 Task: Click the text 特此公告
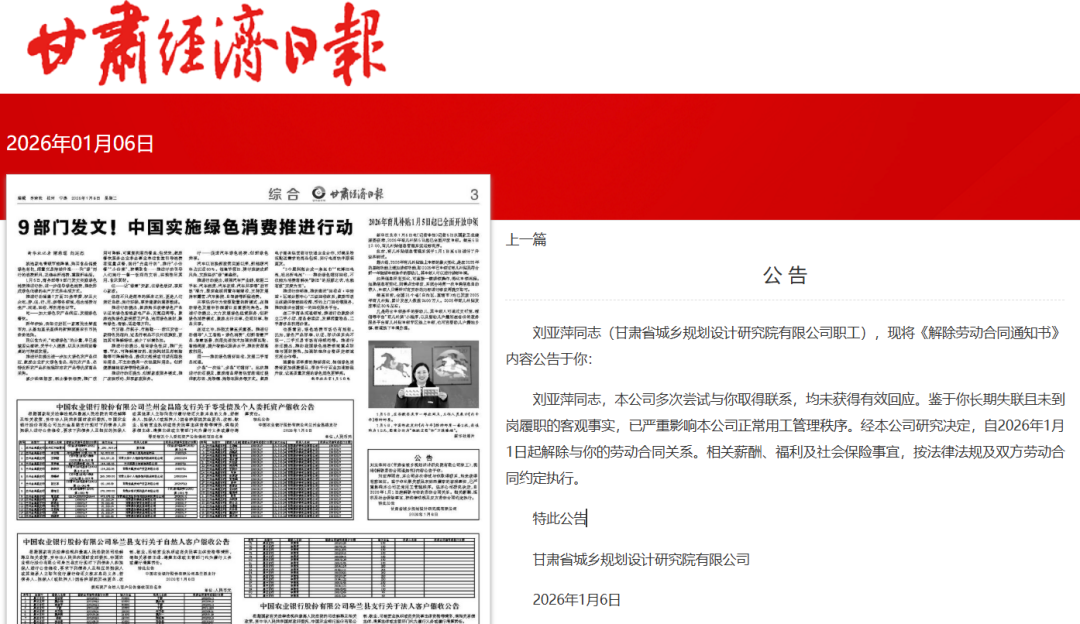tap(559, 519)
